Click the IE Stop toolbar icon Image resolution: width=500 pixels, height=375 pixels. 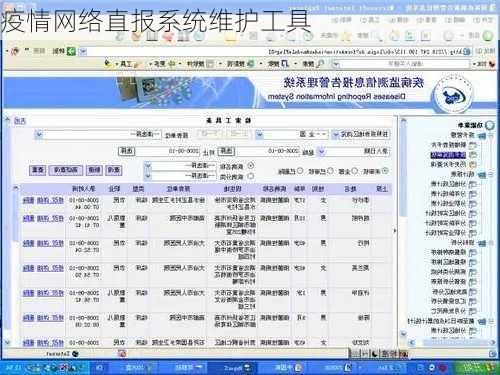(426, 35)
